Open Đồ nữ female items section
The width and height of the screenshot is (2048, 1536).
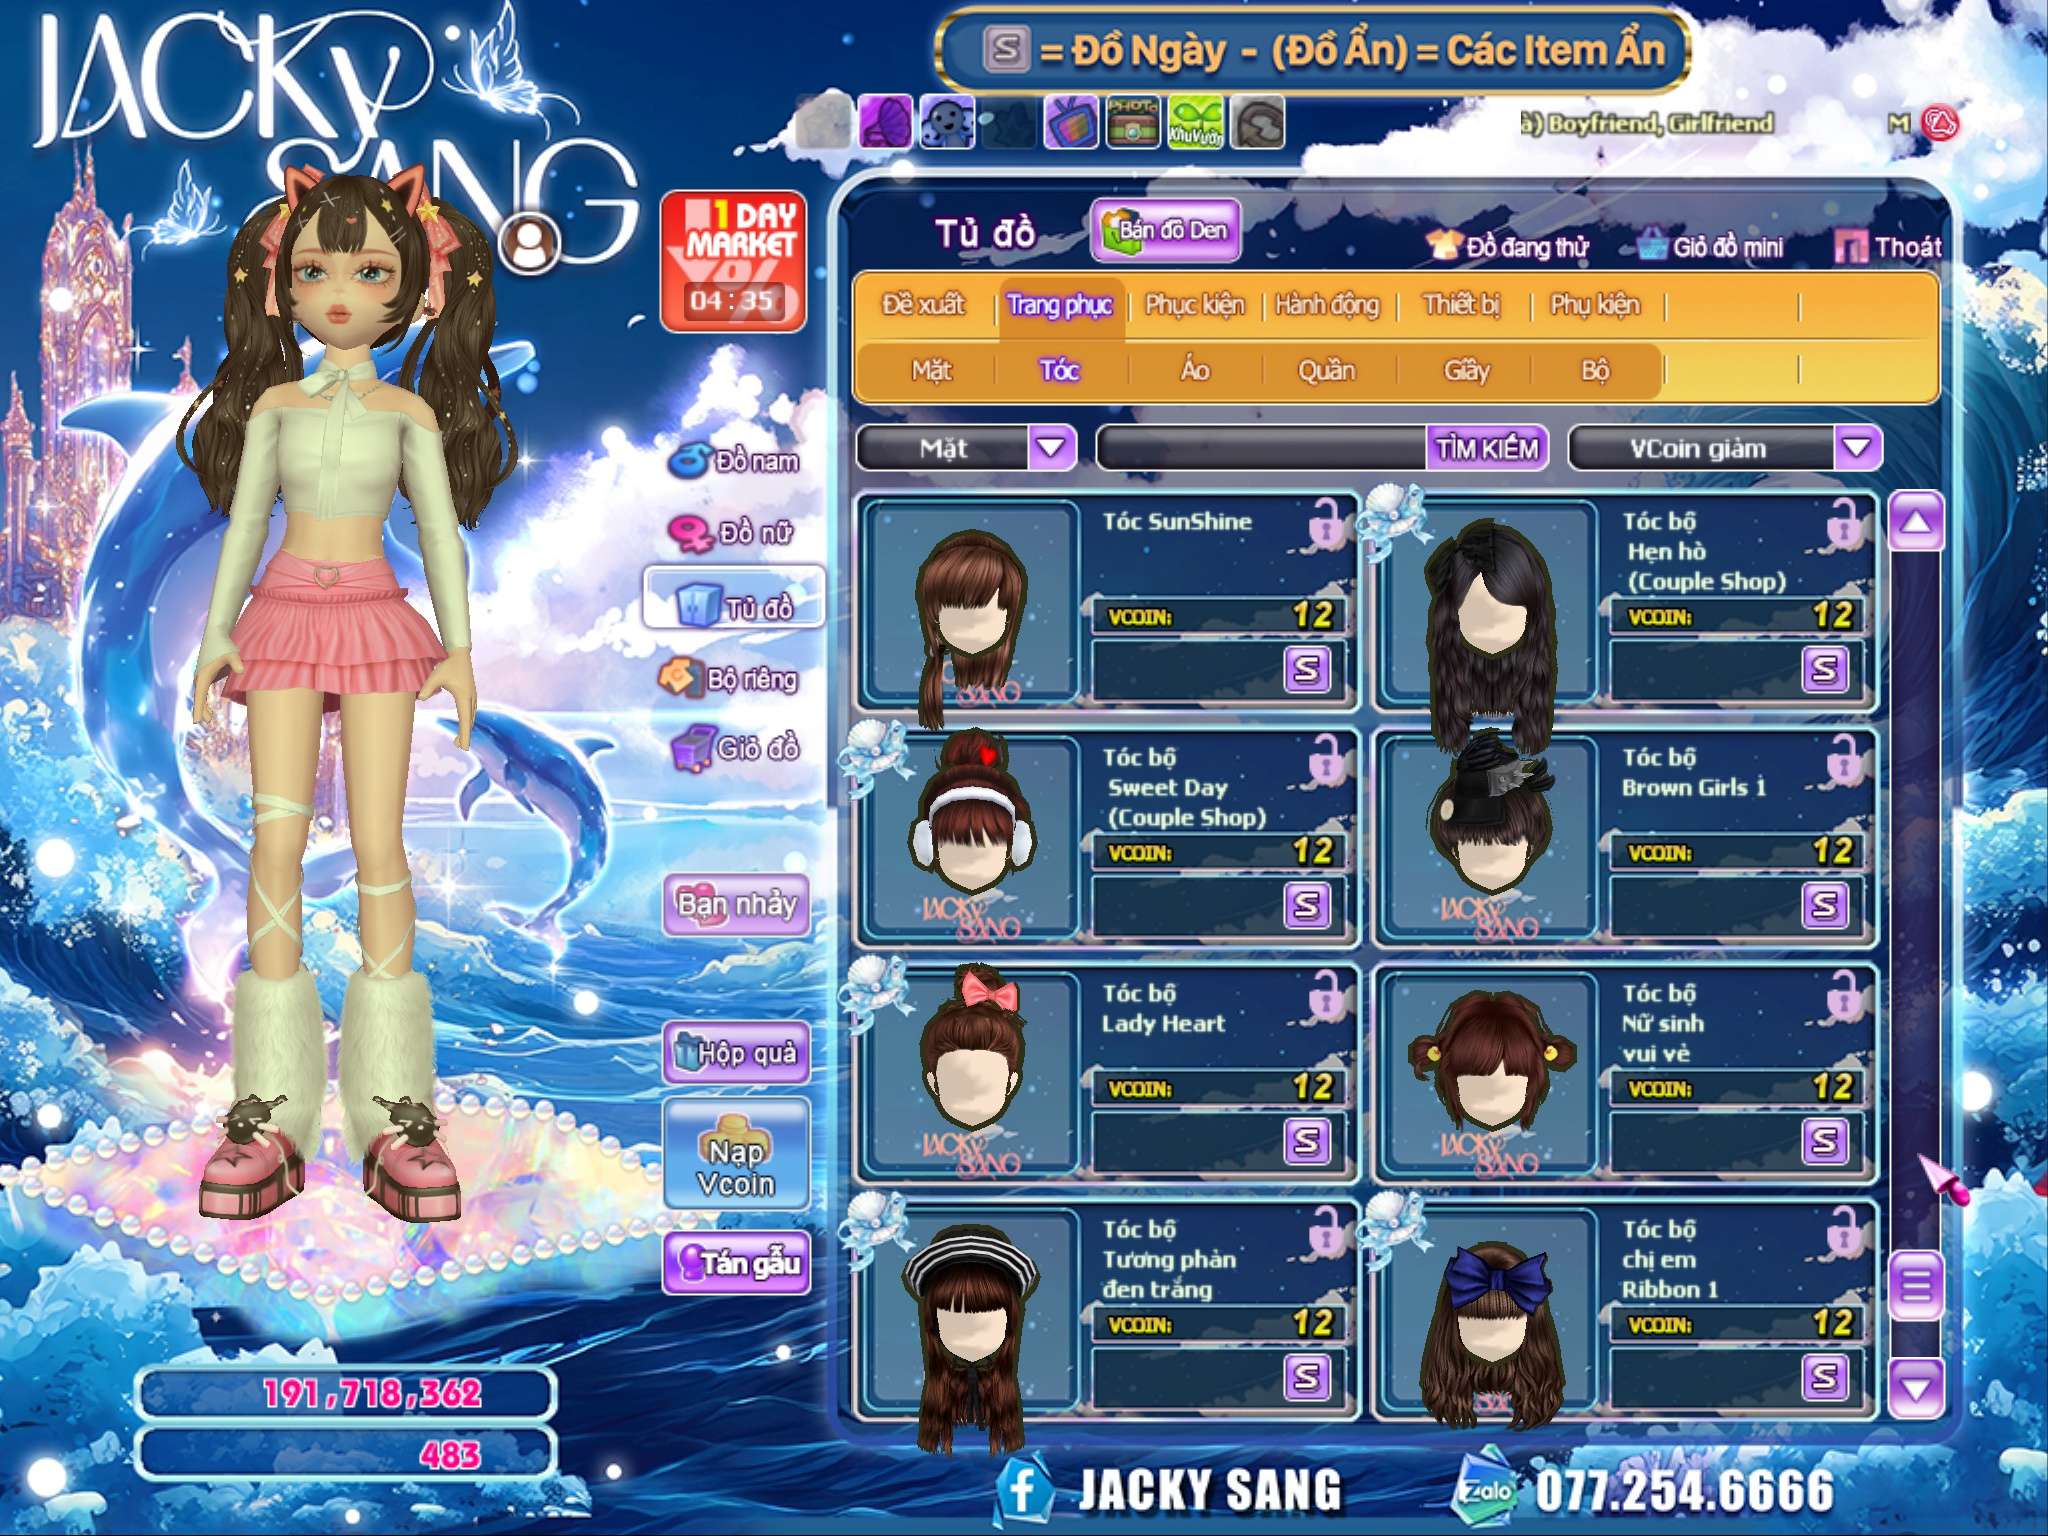pyautogui.click(x=733, y=533)
